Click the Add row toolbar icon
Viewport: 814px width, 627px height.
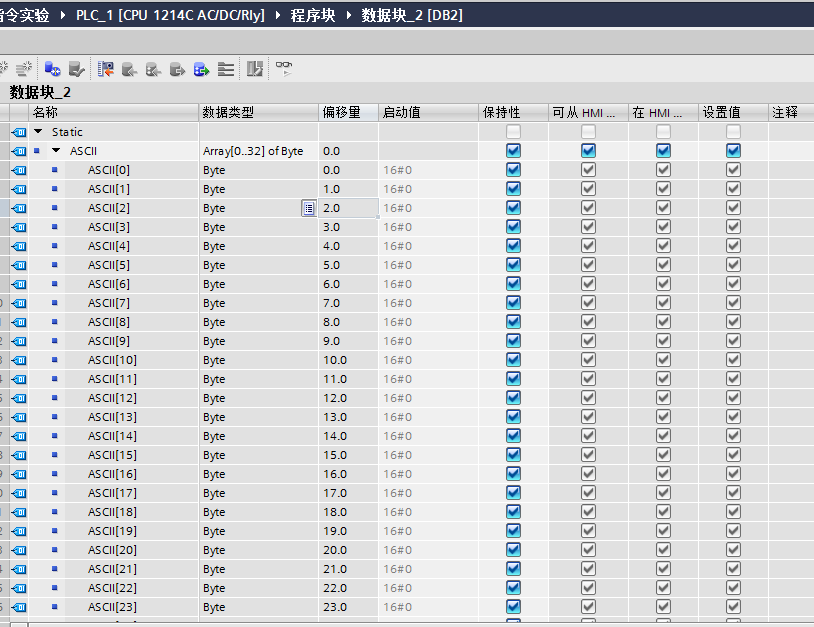(24, 69)
